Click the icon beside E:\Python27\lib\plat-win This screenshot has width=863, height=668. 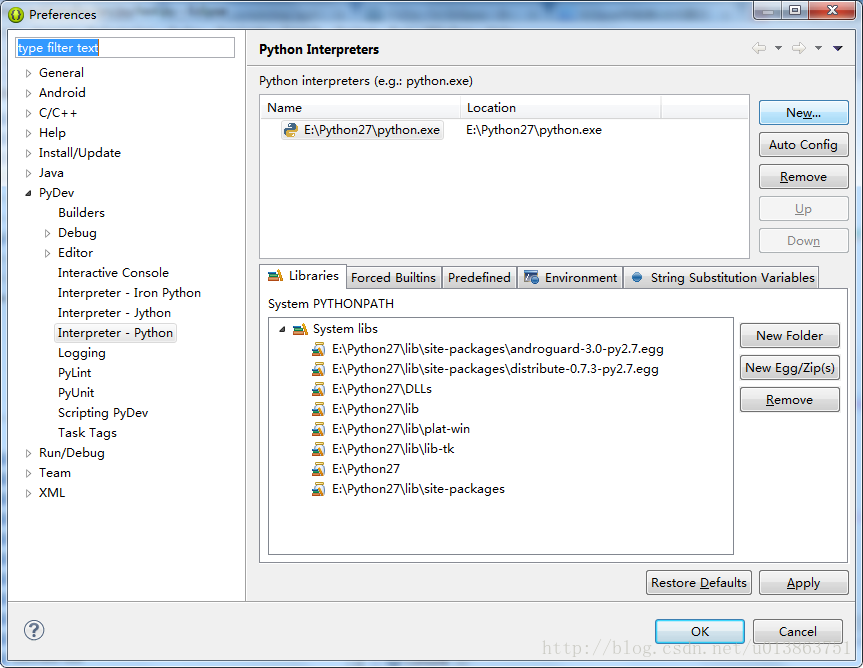[318, 429]
